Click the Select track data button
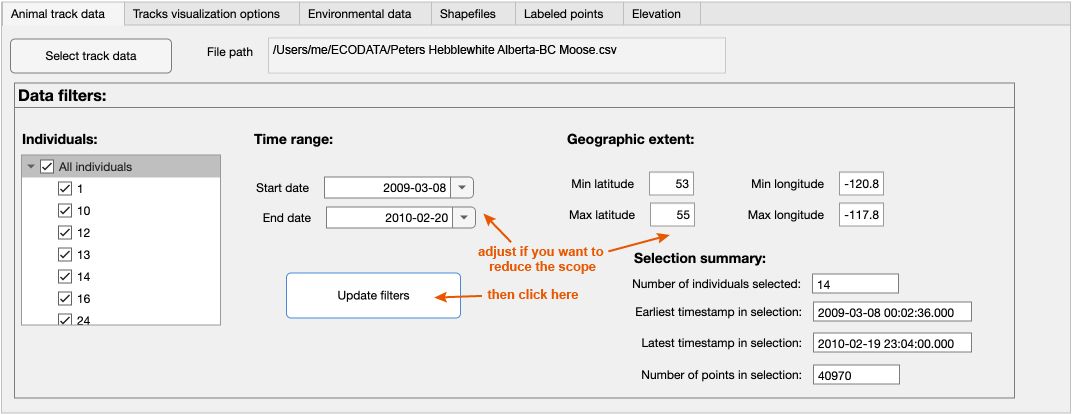The image size is (1073, 415). click(x=91, y=56)
